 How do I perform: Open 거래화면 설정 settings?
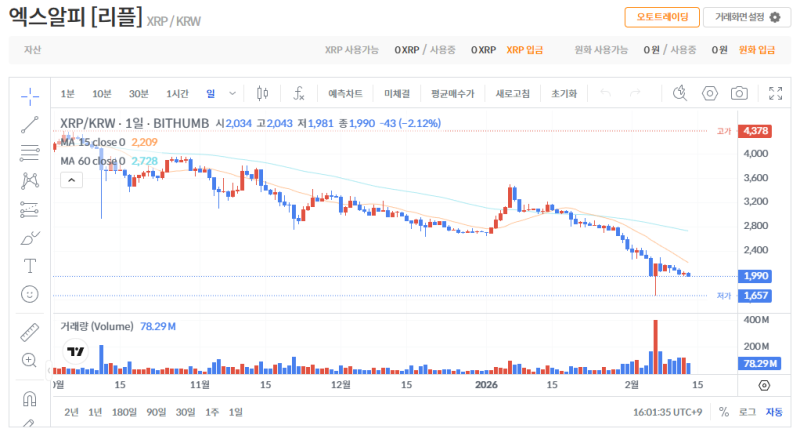click(x=747, y=17)
